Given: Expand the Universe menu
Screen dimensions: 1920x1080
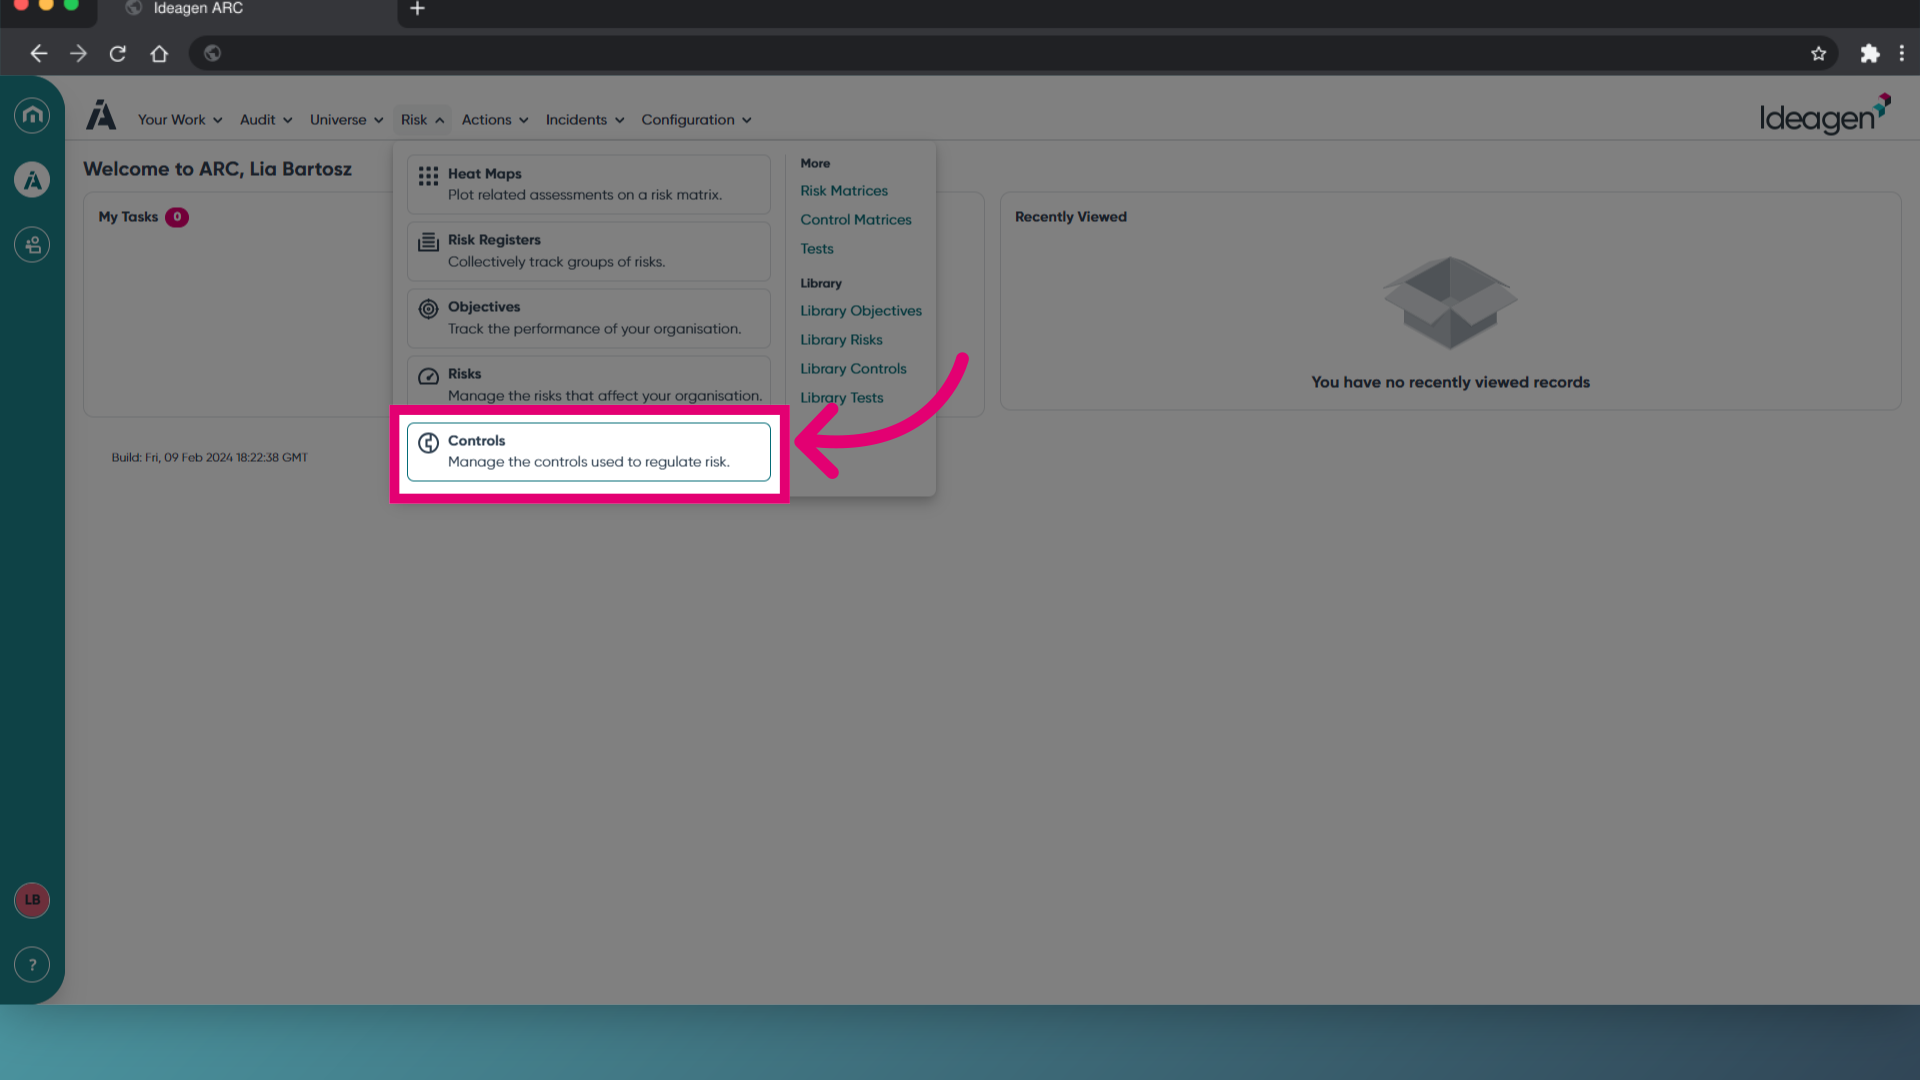Looking at the screenshot, I should [346, 120].
